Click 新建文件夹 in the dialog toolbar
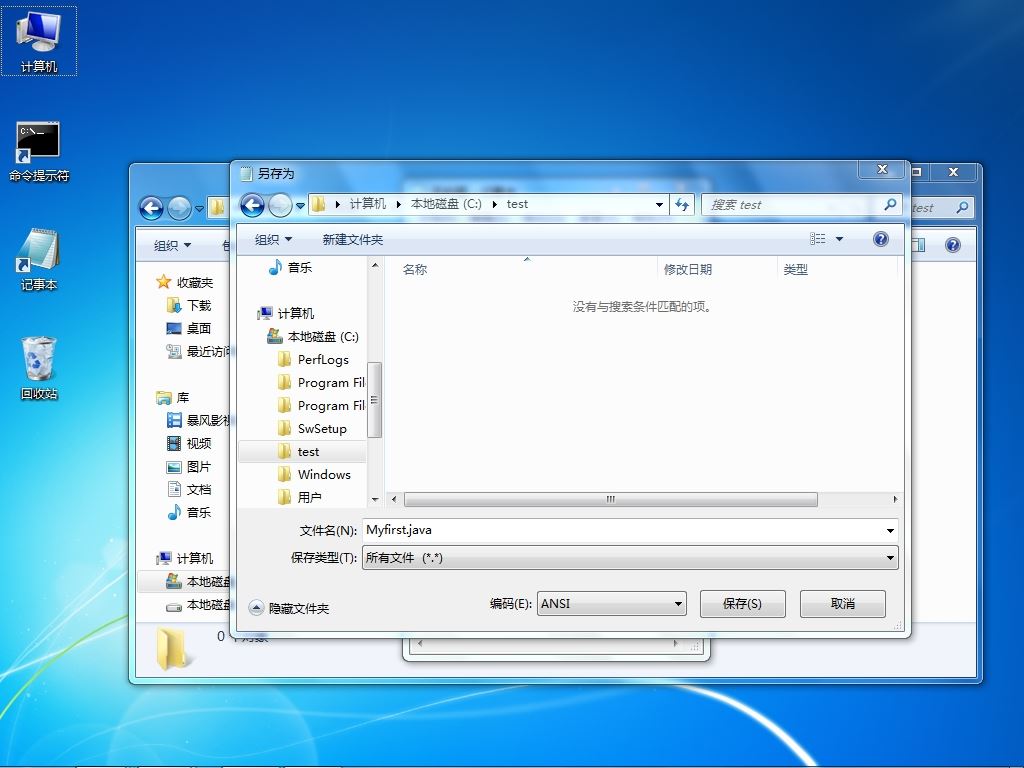The height and width of the screenshot is (768, 1024). [x=353, y=240]
